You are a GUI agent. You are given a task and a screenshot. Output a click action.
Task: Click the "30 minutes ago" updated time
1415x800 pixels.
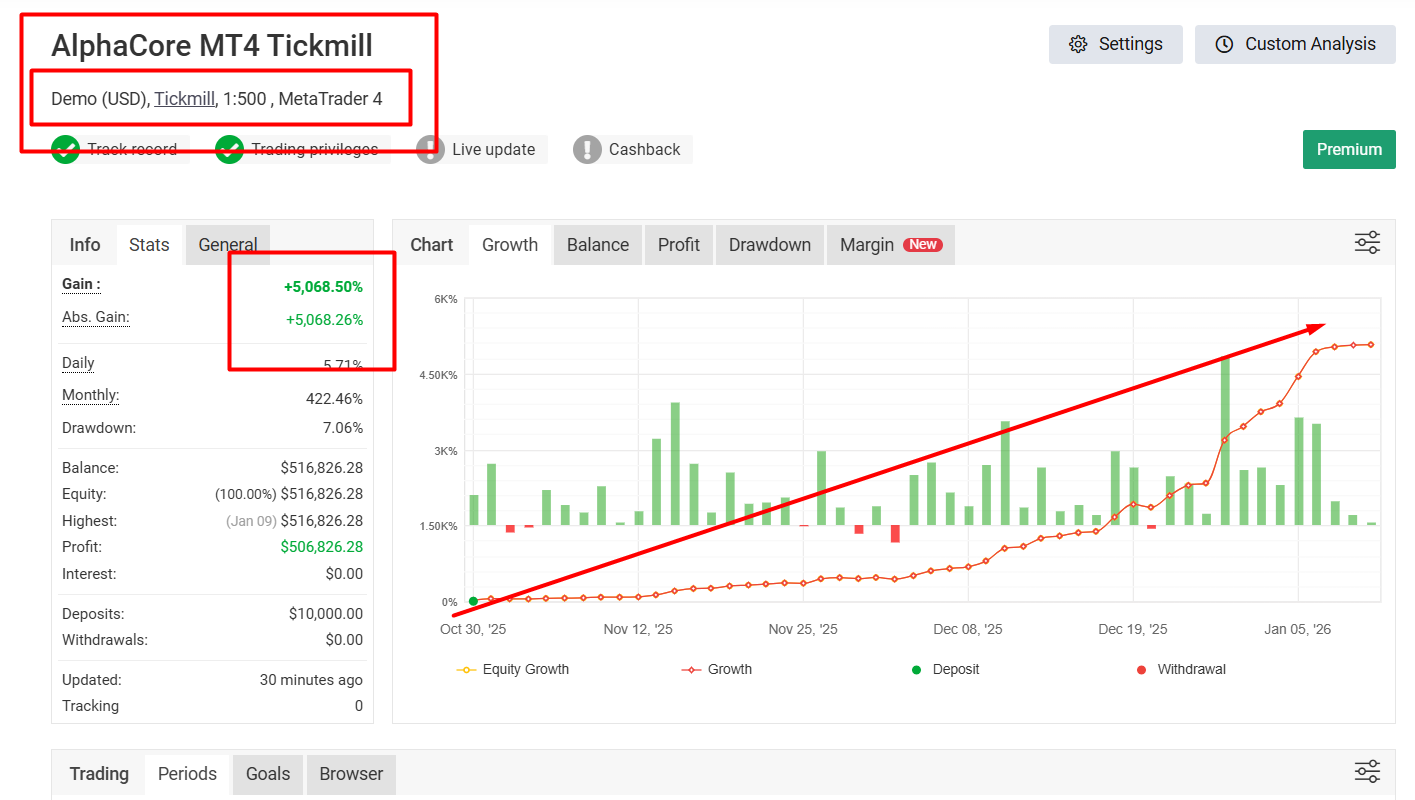[x=311, y=680]
